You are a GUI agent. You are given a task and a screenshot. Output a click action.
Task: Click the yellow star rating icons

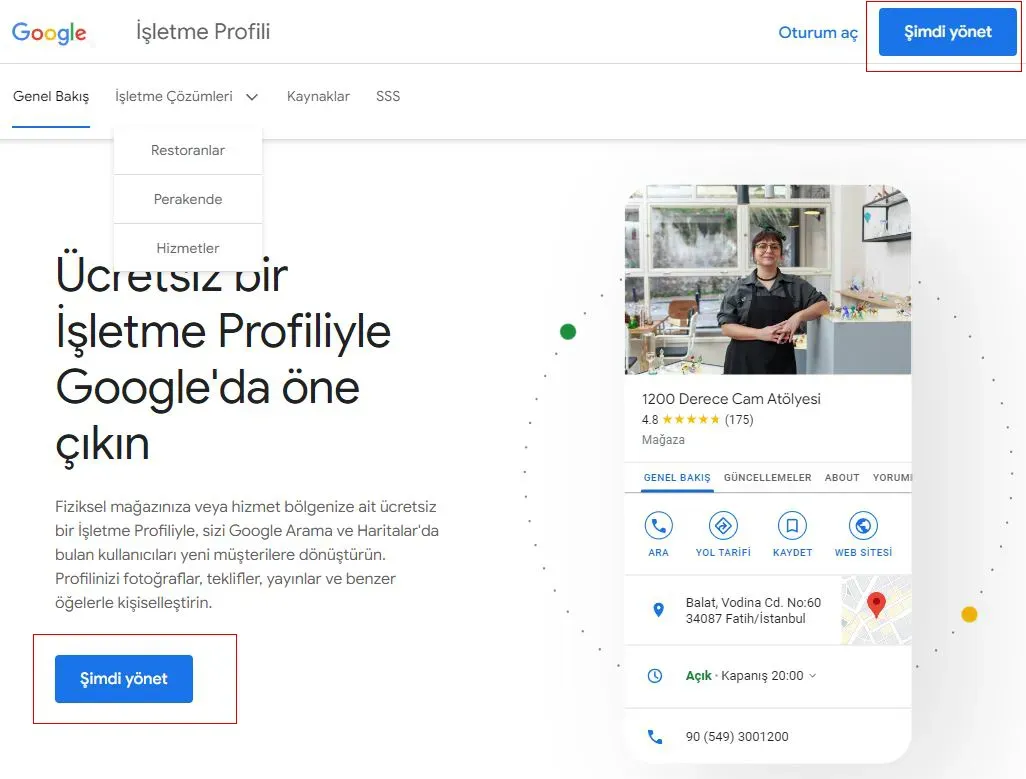click(x=691, y=419)
